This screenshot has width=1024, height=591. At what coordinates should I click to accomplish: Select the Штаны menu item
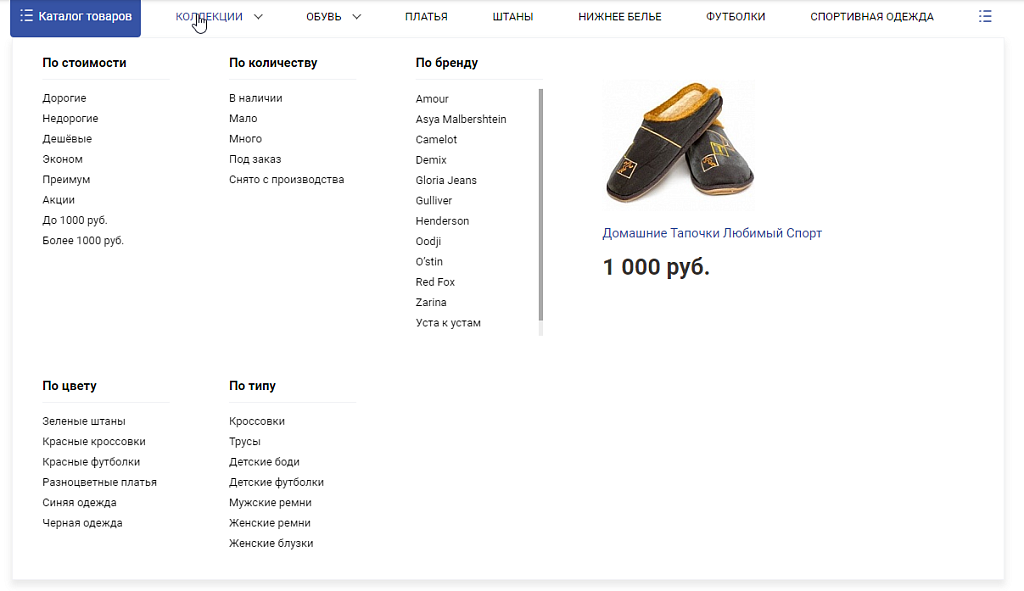[513, 17]
